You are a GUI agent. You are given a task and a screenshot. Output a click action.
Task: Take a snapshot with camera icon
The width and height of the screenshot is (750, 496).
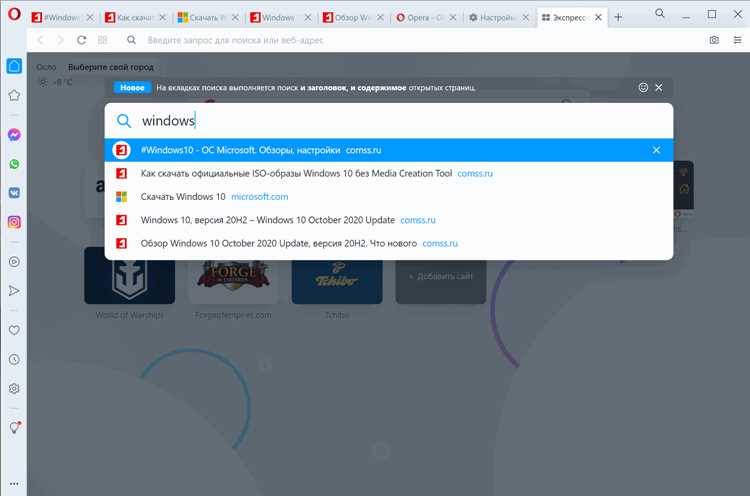tap(714, 40)
